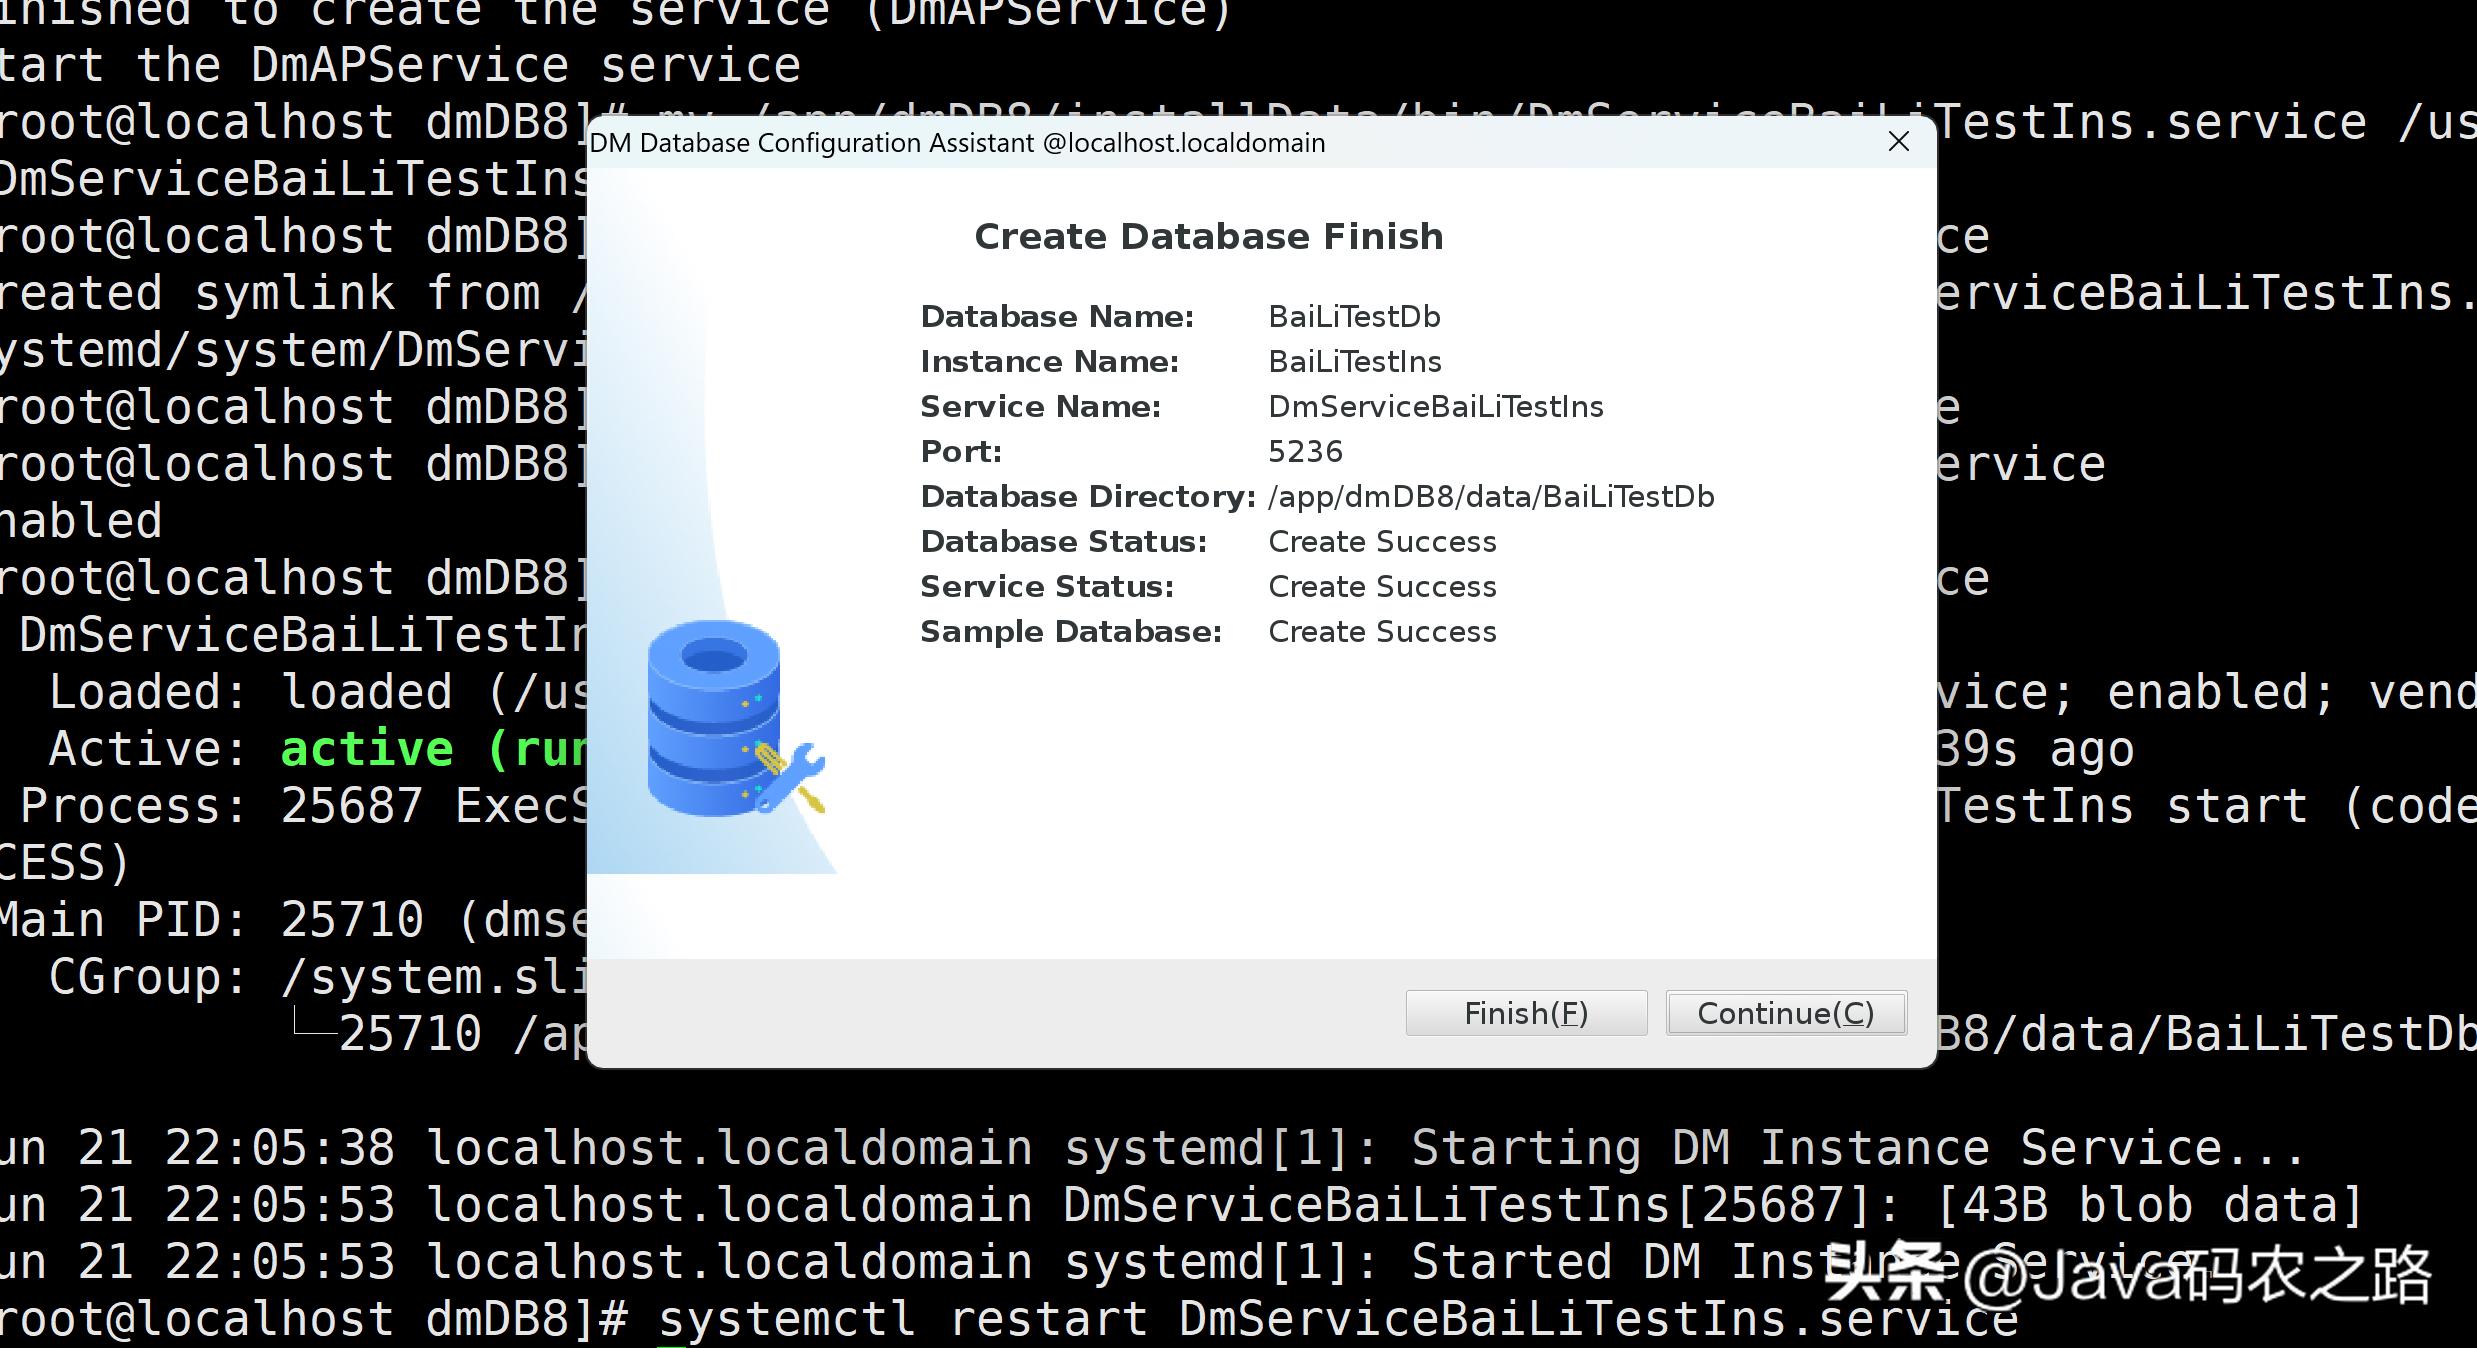Image resolution: width=2477 pixels, height=1348 pixels.
Task: Click the Service Status Create Success value
Action: [x=1382, y=587]
